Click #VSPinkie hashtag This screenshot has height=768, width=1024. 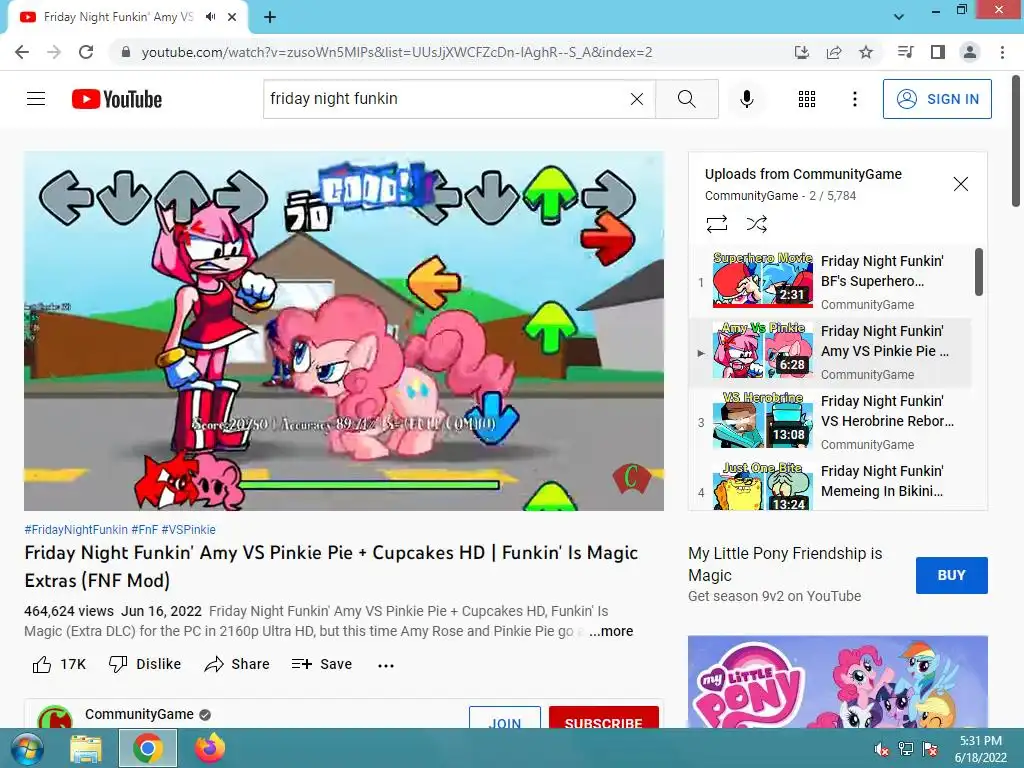click(x=188, y=530)
